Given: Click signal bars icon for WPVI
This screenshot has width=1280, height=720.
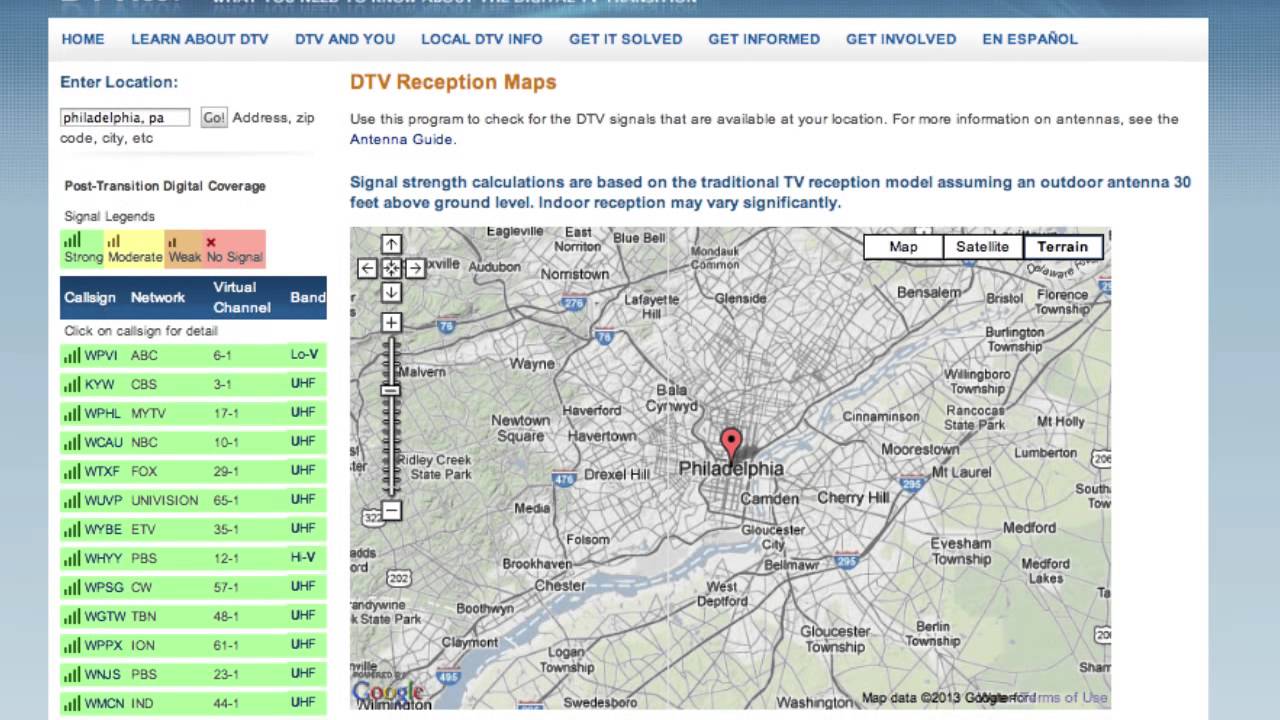Looking at the screenshot, I should (x=71, y=355).
